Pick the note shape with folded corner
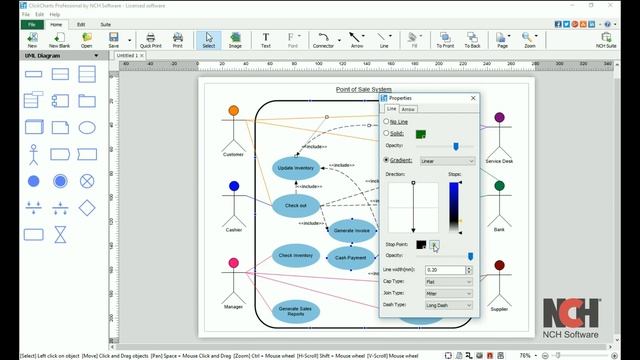The height and width of the screenshot is (360, 640). point(60,128)
